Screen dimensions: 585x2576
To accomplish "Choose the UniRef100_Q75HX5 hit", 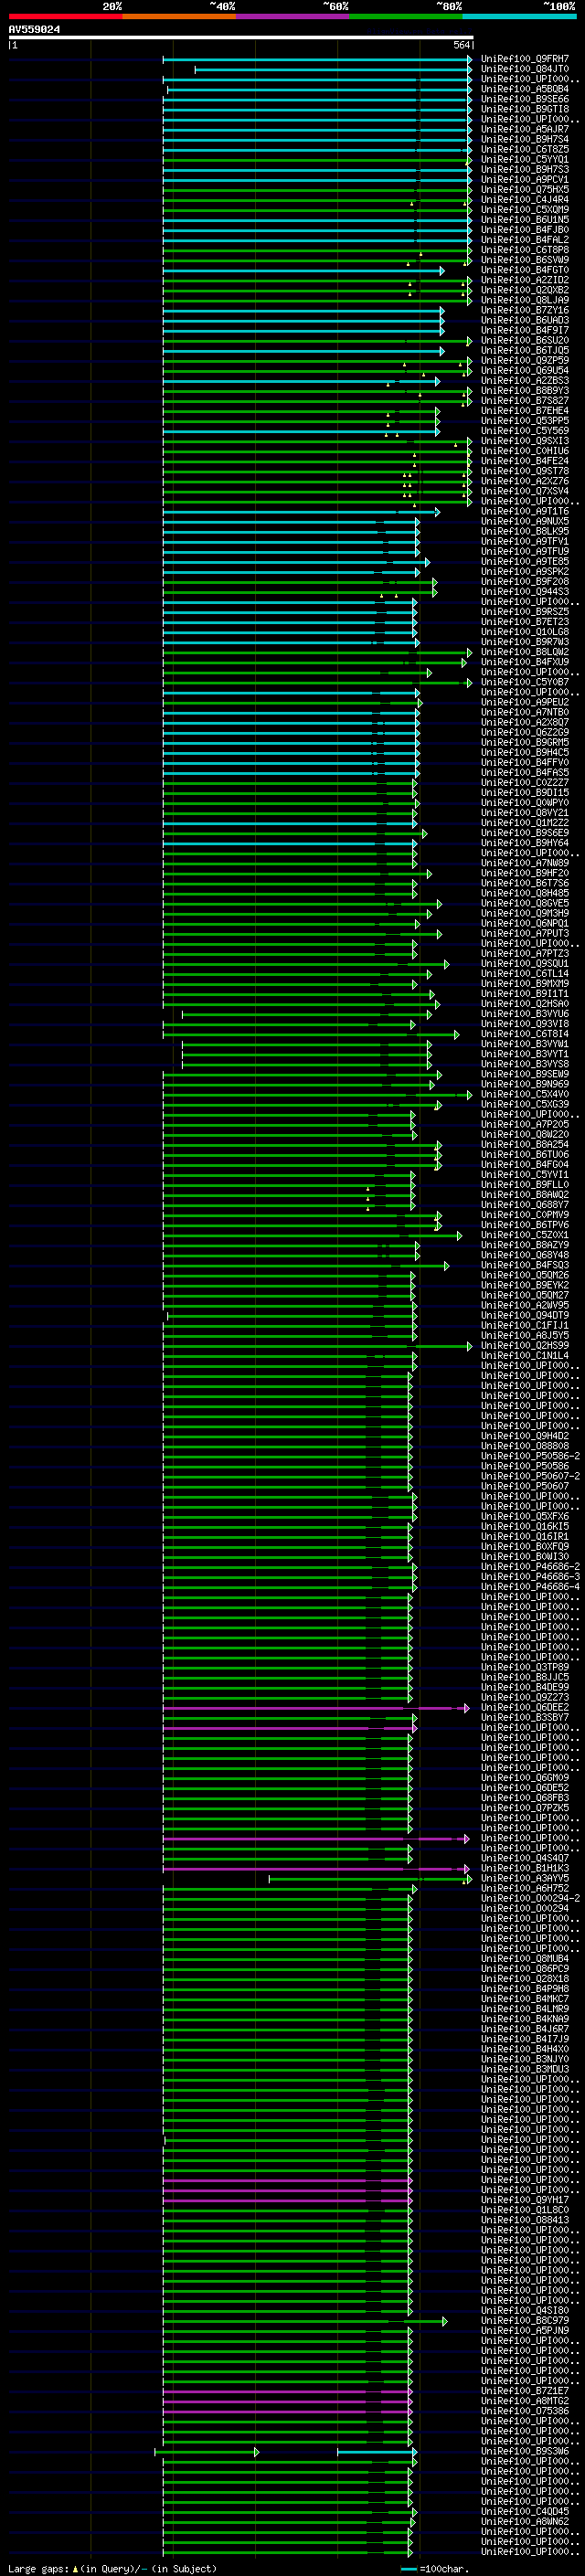I will [x=524, y=190].
